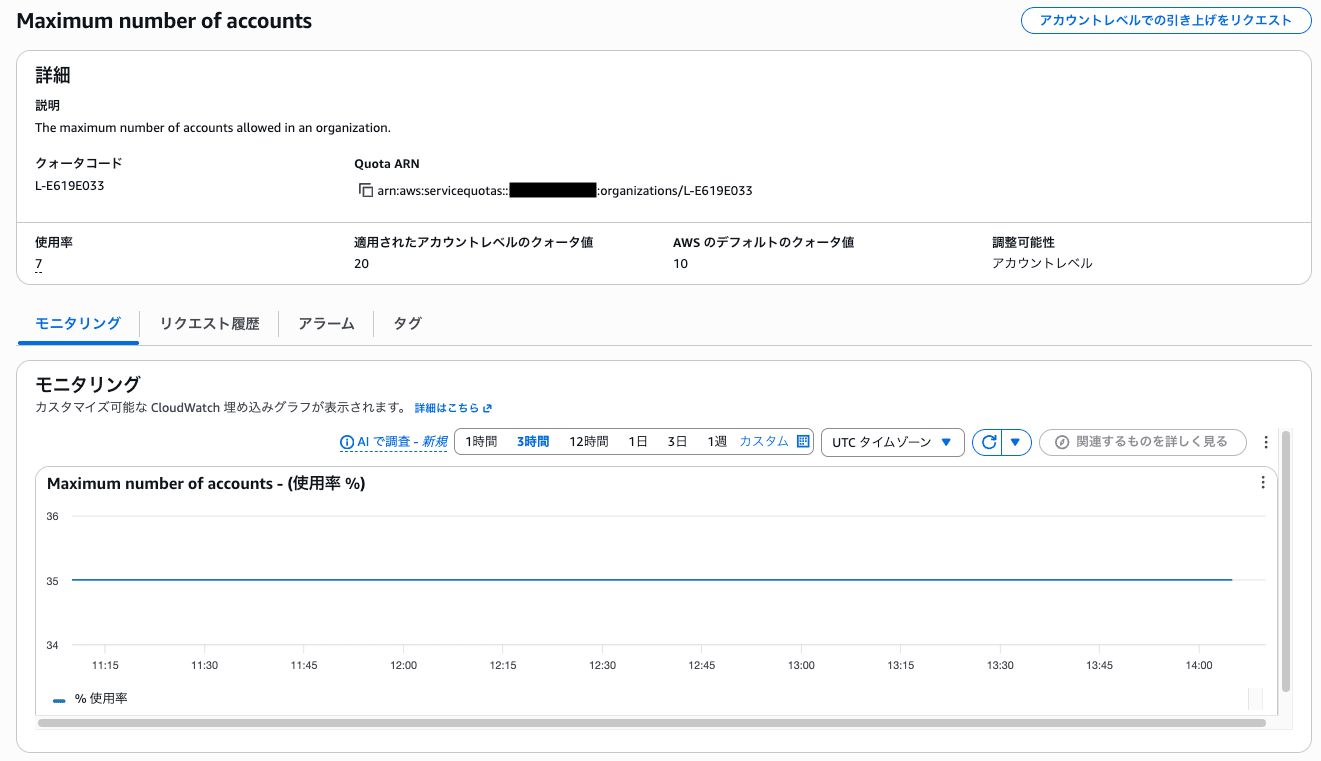Click the refresh graph icon
The image size is (1321, 761).
988,442
